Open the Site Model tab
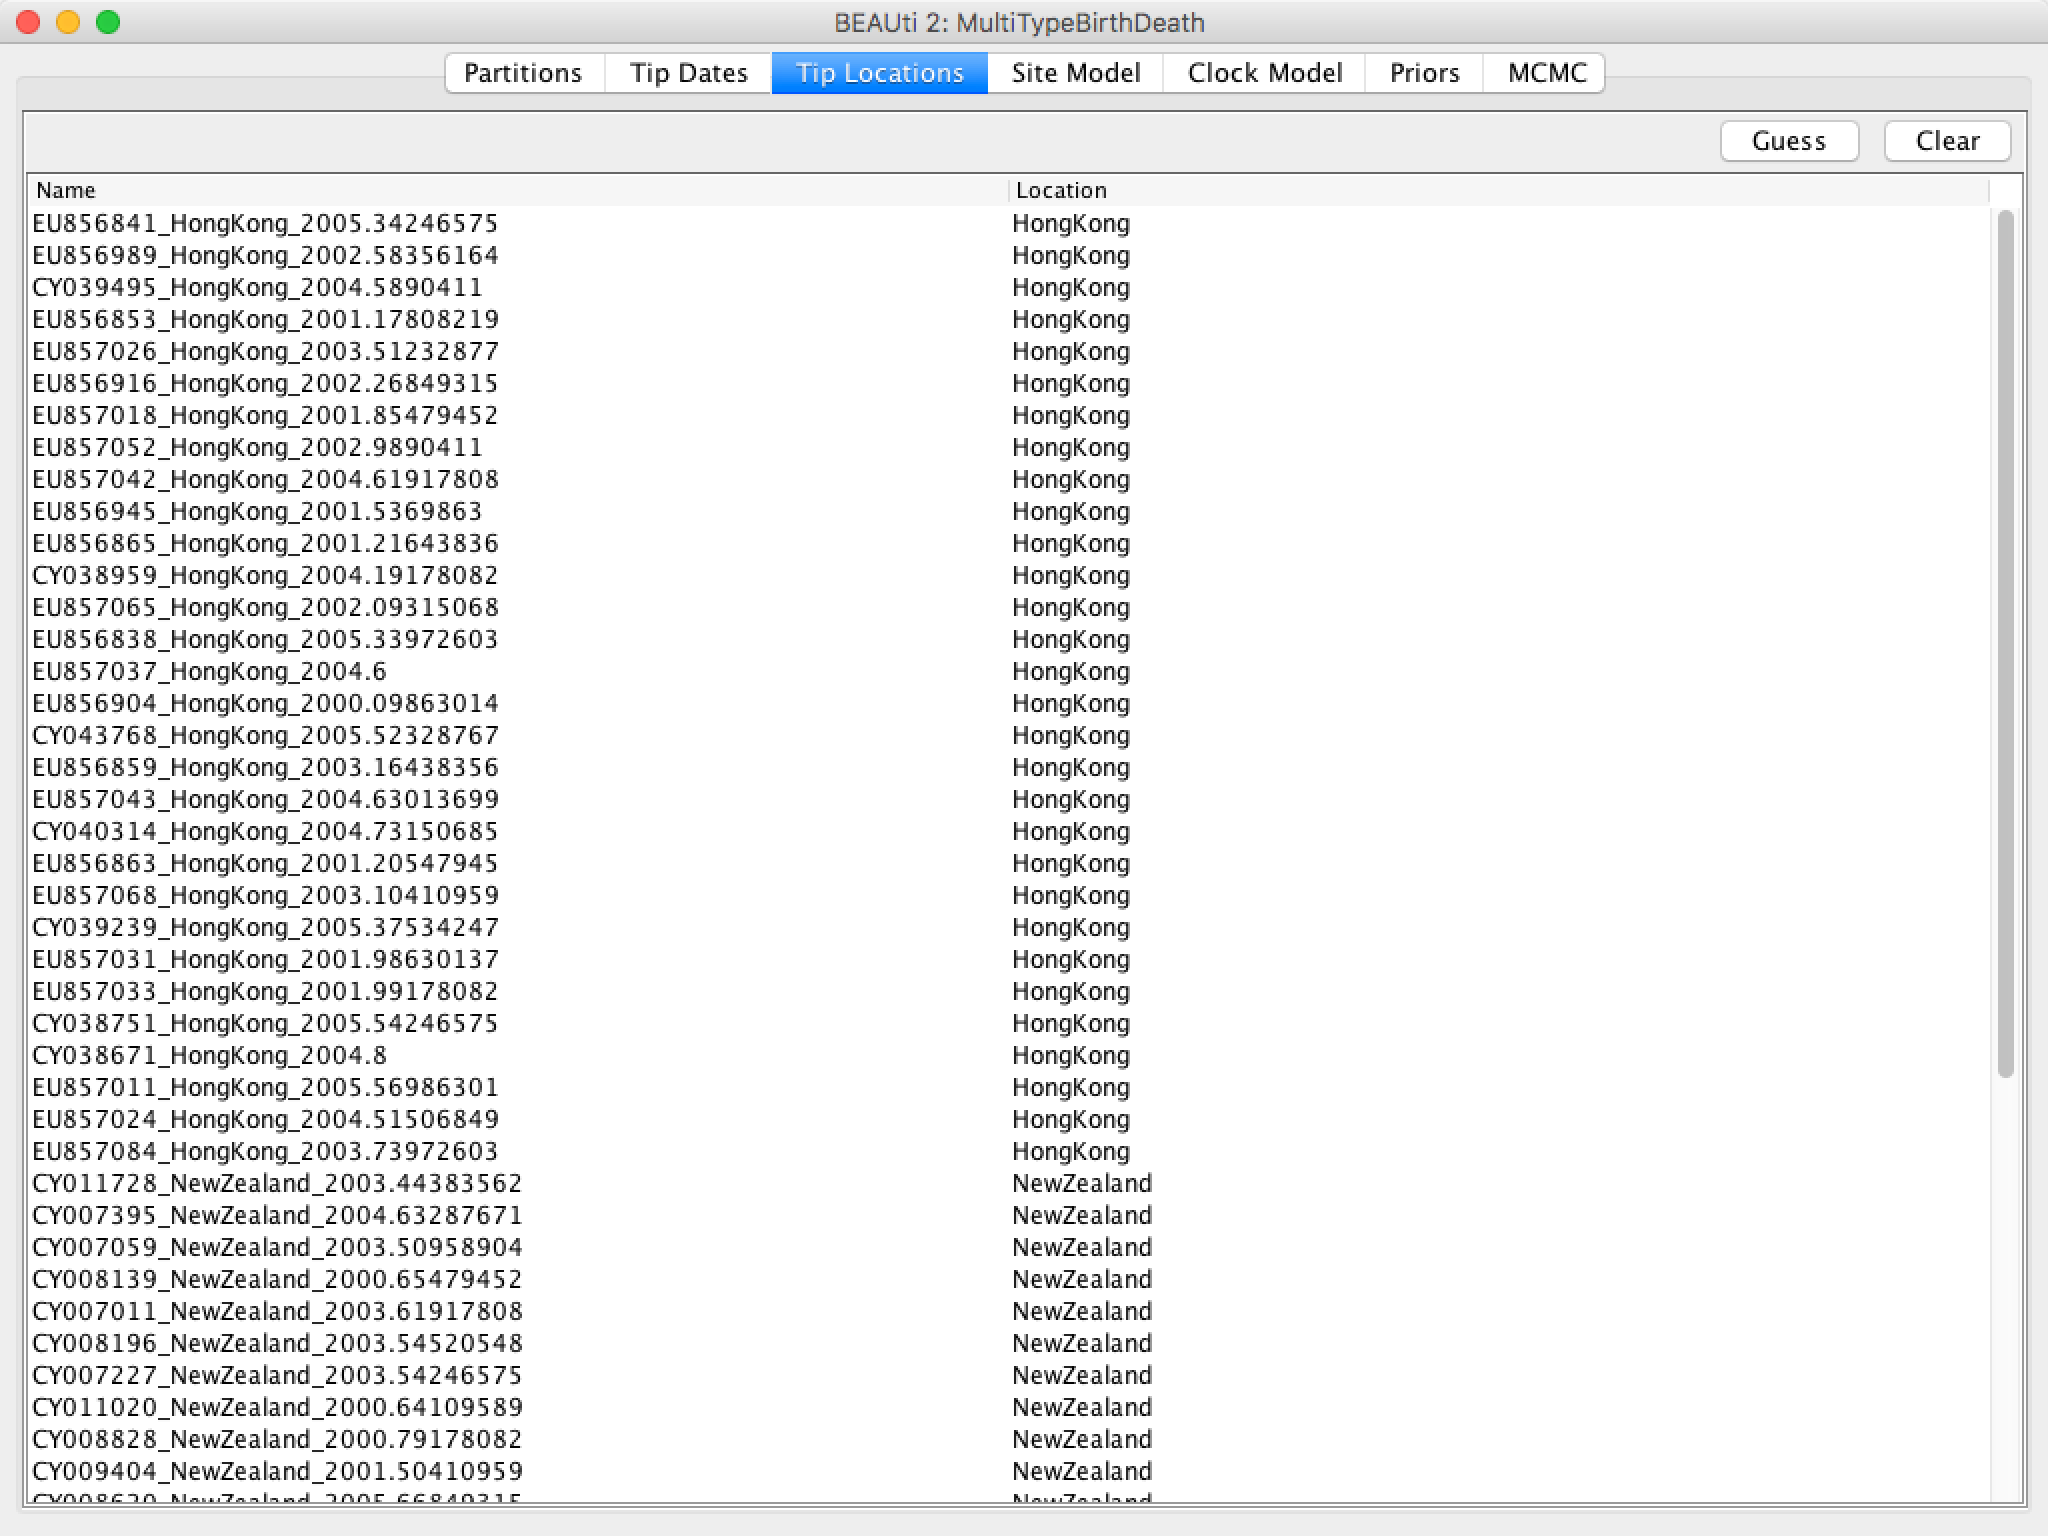Viewport: 2048px width, 1536px height. click(x=1075, y=73)
